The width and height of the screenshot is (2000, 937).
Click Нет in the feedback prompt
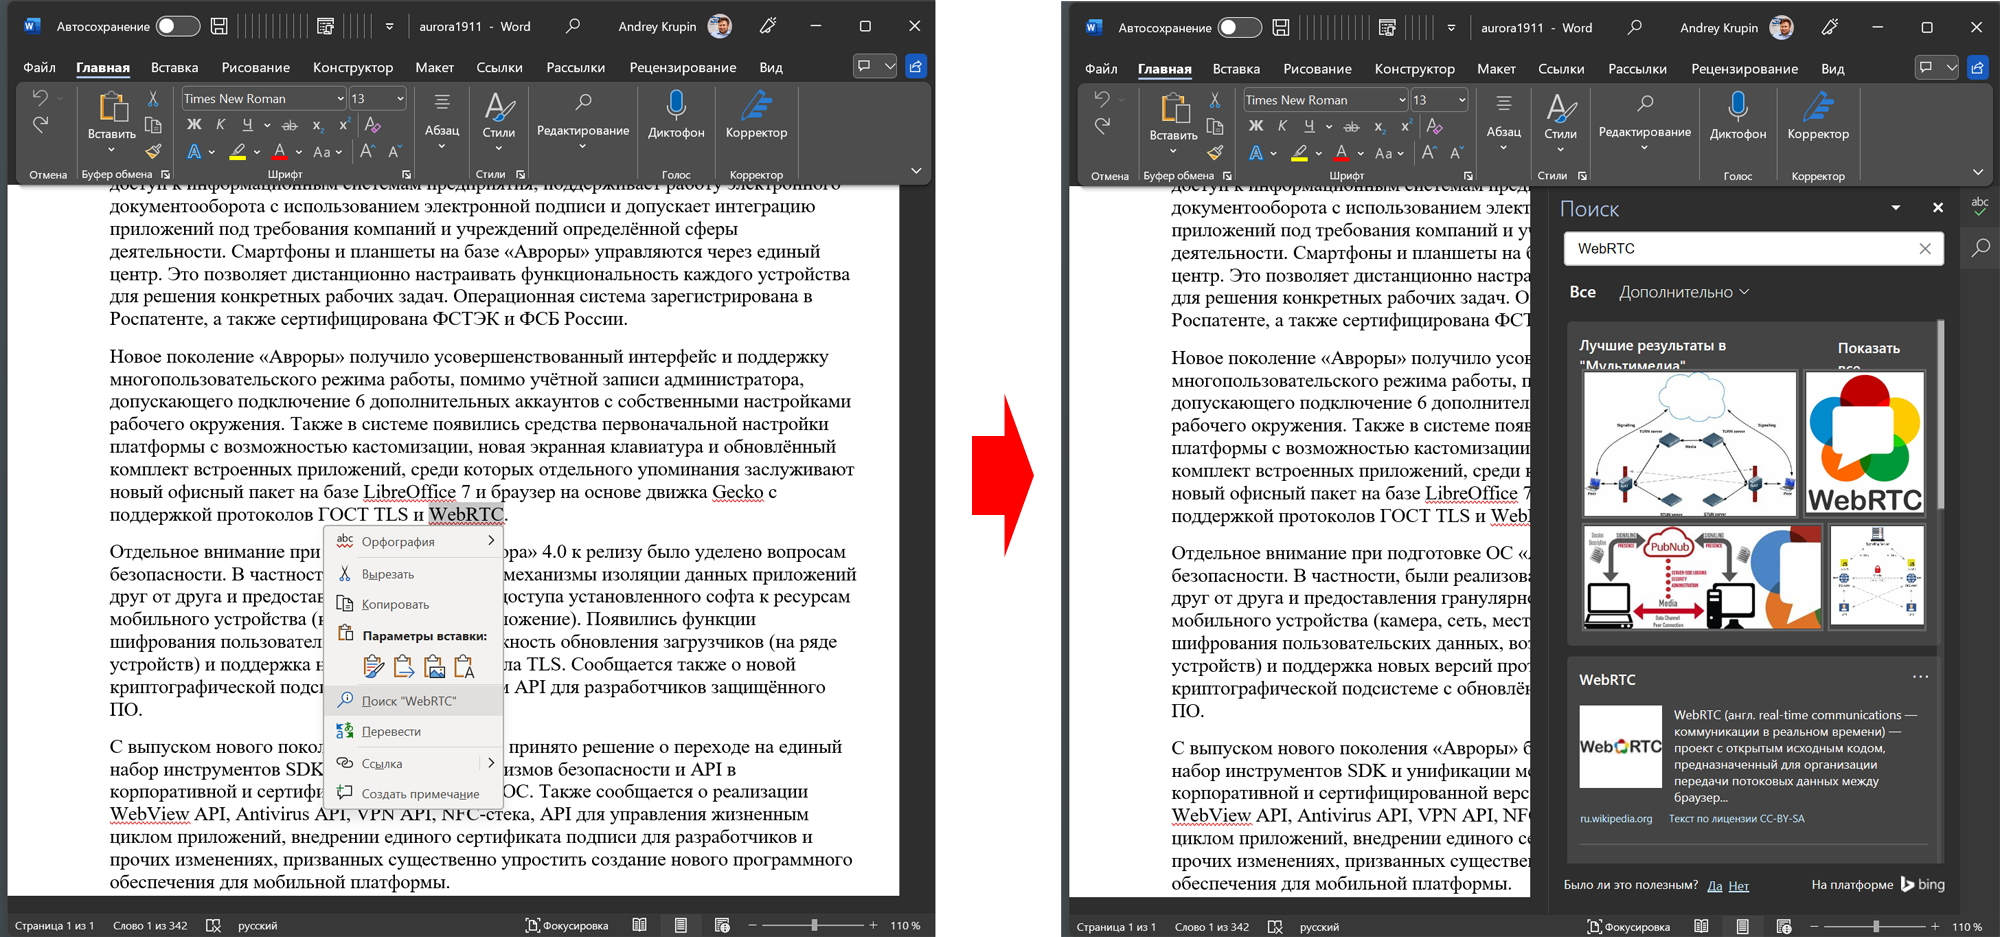[x=1738, y=885]
